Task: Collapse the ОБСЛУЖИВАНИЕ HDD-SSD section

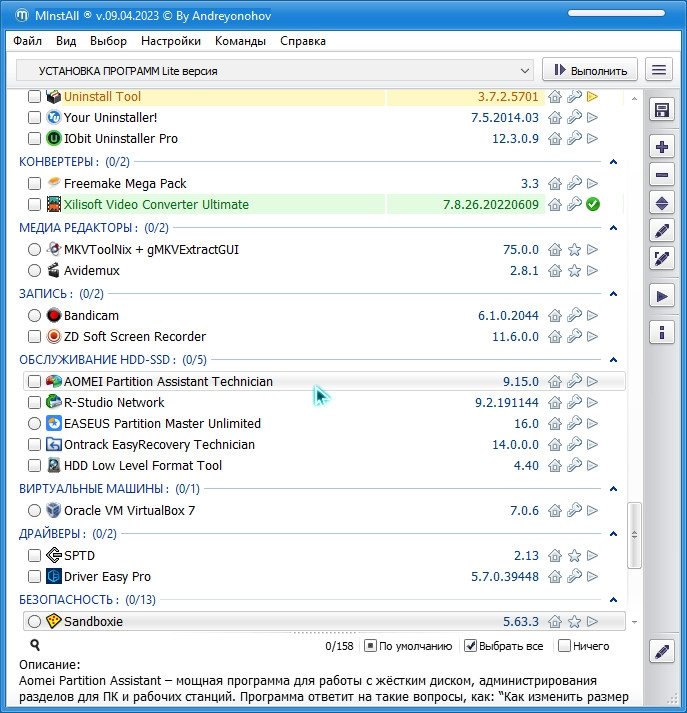Action: tap(613, 360)
